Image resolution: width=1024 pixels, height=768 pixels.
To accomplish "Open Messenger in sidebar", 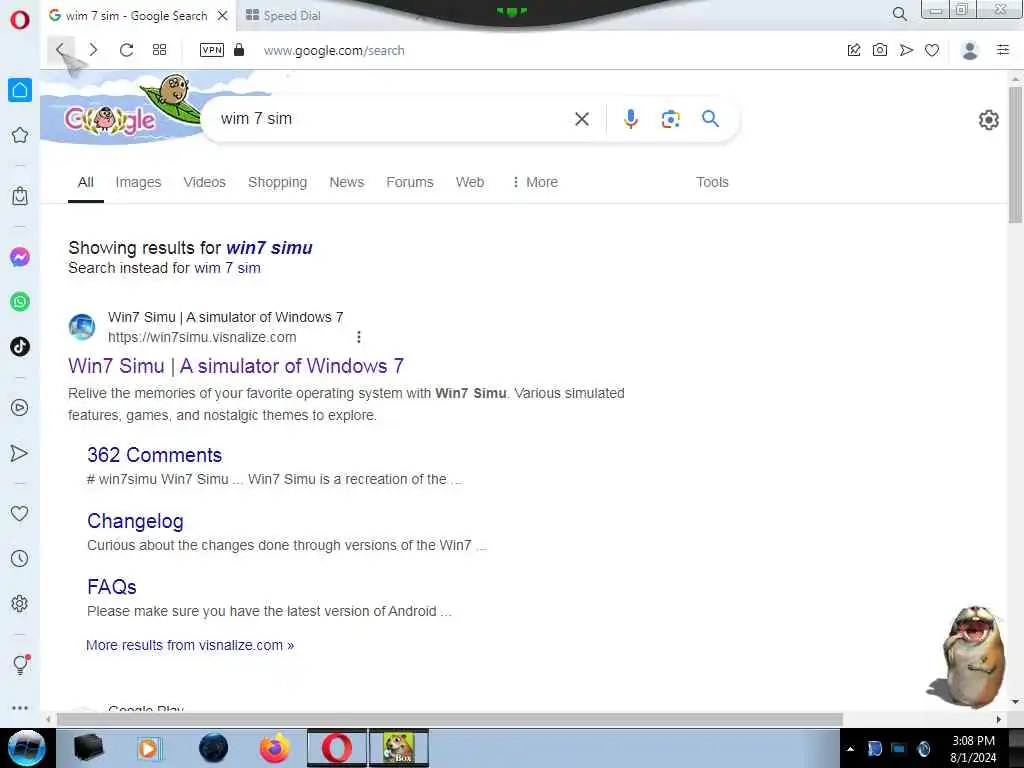I will [20, 257].
